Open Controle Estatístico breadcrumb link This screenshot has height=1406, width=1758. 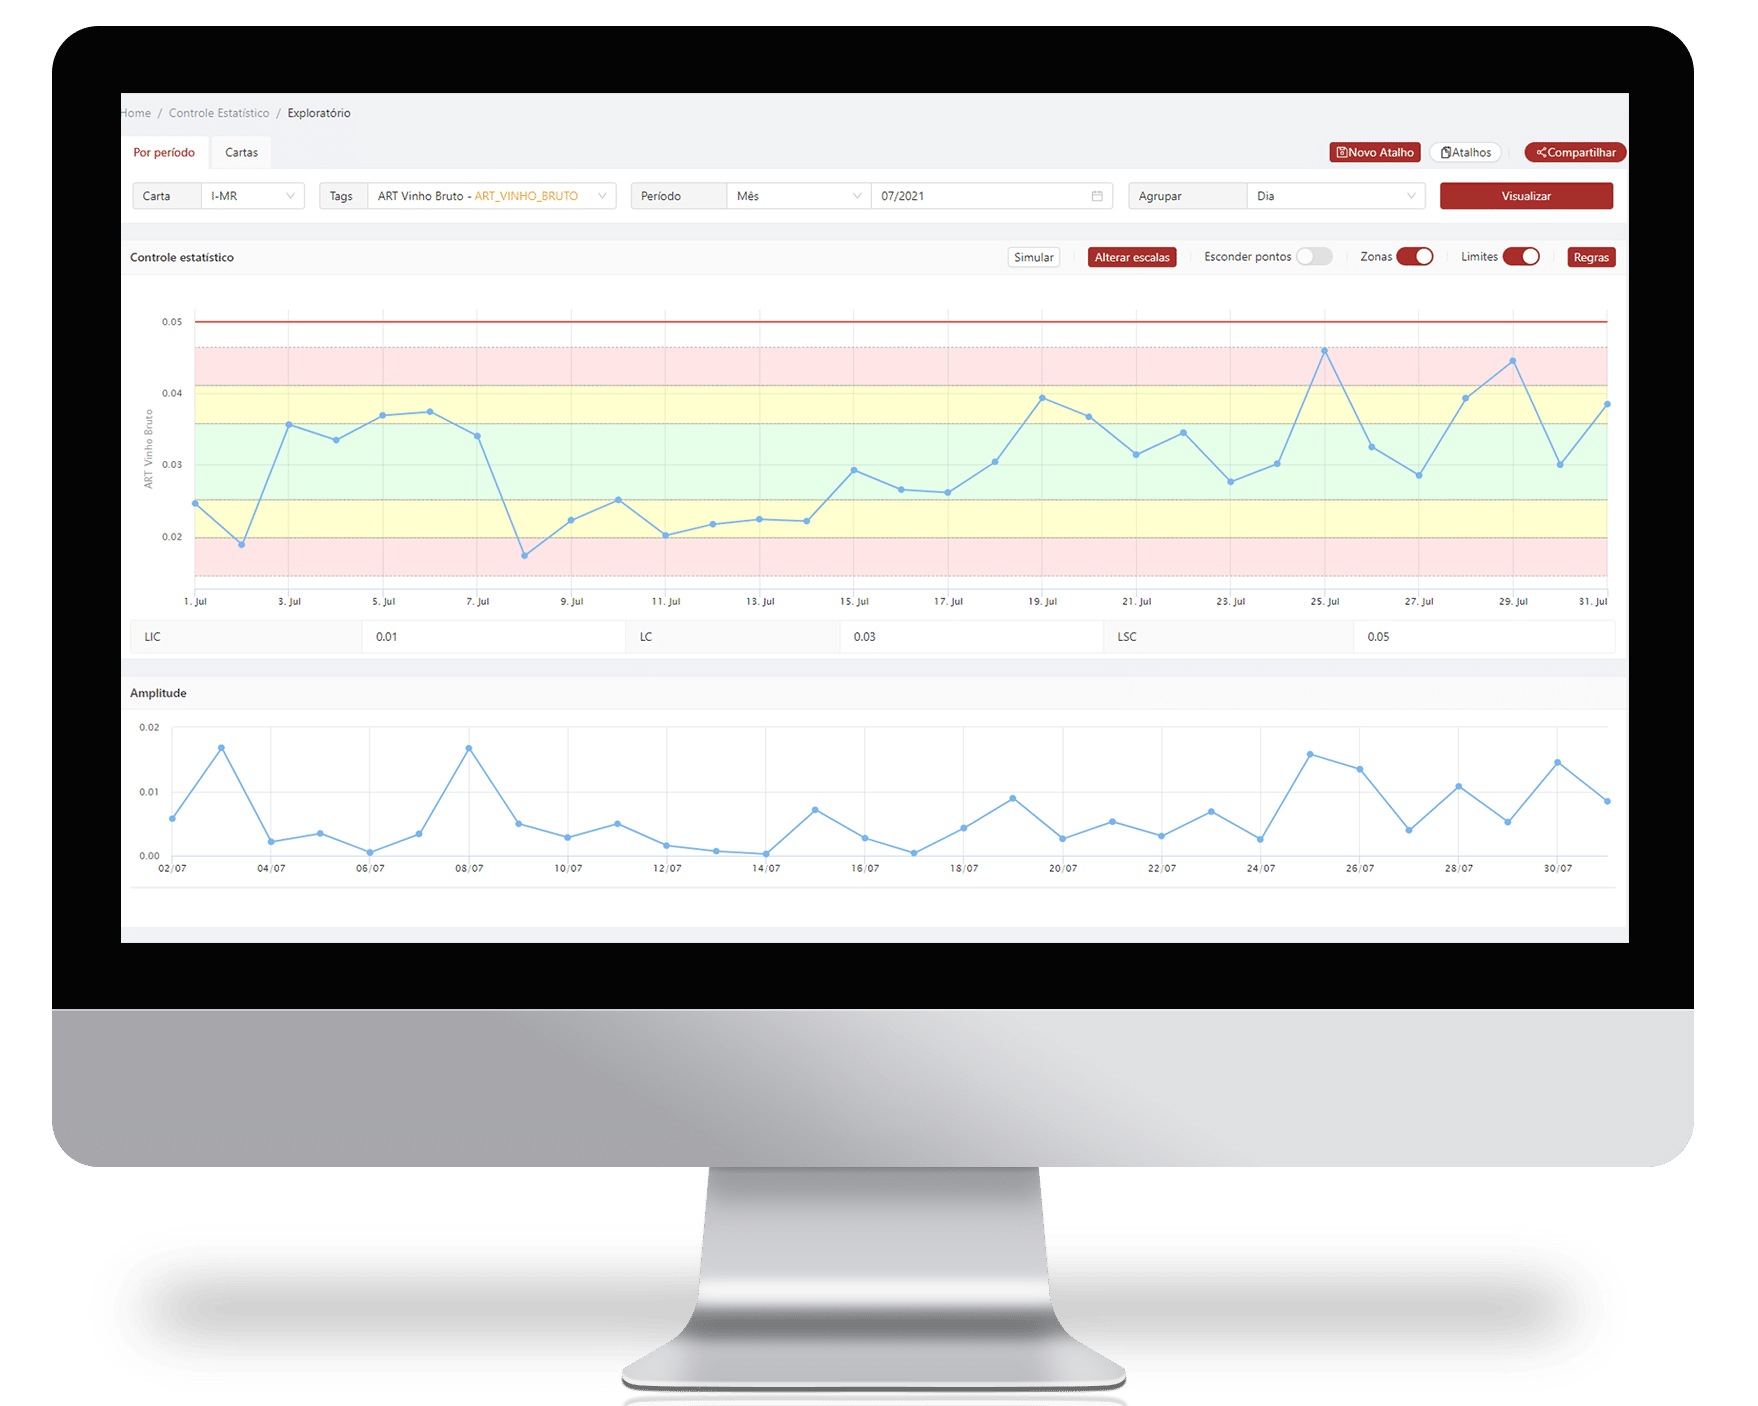tap(219, 113)
